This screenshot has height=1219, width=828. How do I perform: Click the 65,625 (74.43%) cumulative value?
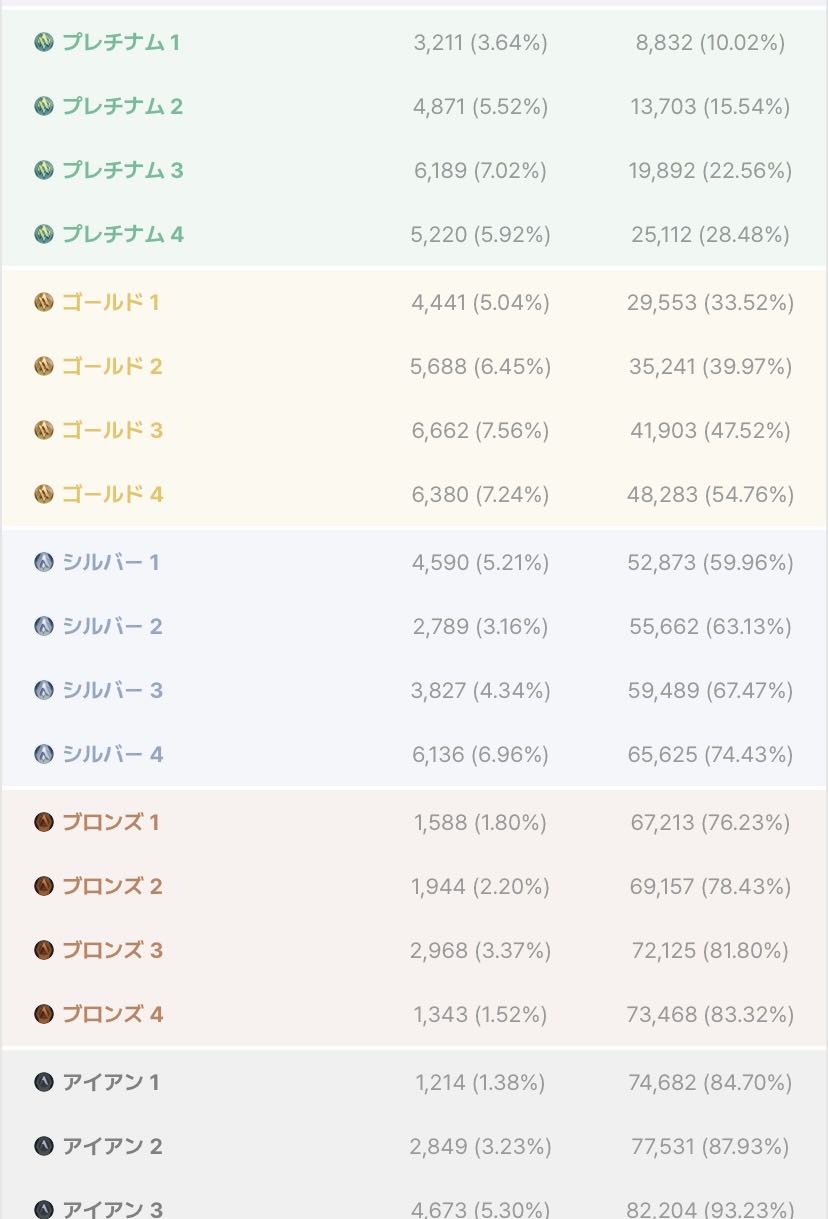pyautogui.click(x=710, y=754)
